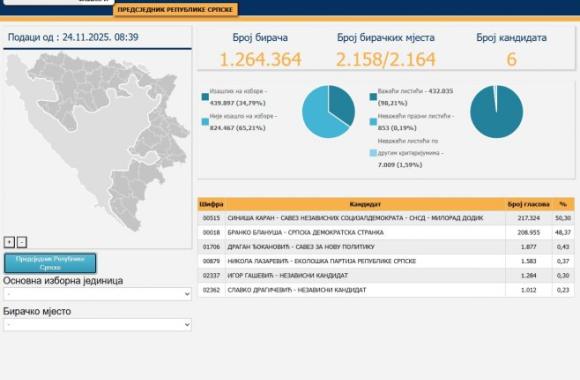
Task: Click vote count 1.877
Action: click(x=529, y=247)
